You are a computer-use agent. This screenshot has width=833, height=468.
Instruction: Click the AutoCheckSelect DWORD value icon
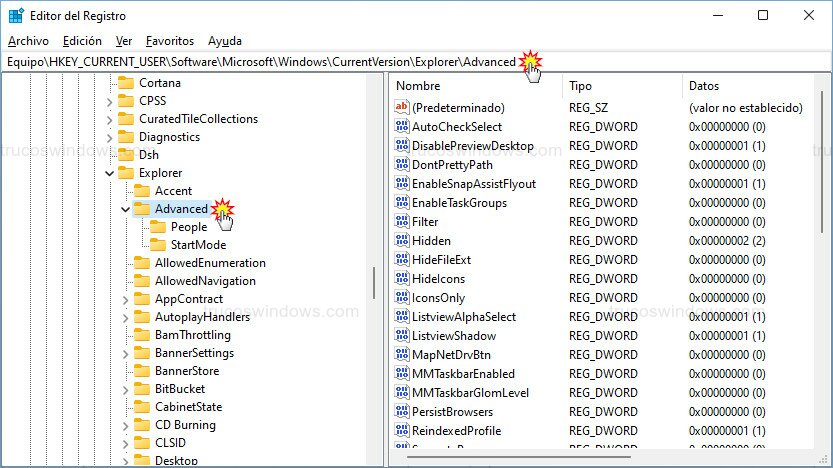coord(402,127)
